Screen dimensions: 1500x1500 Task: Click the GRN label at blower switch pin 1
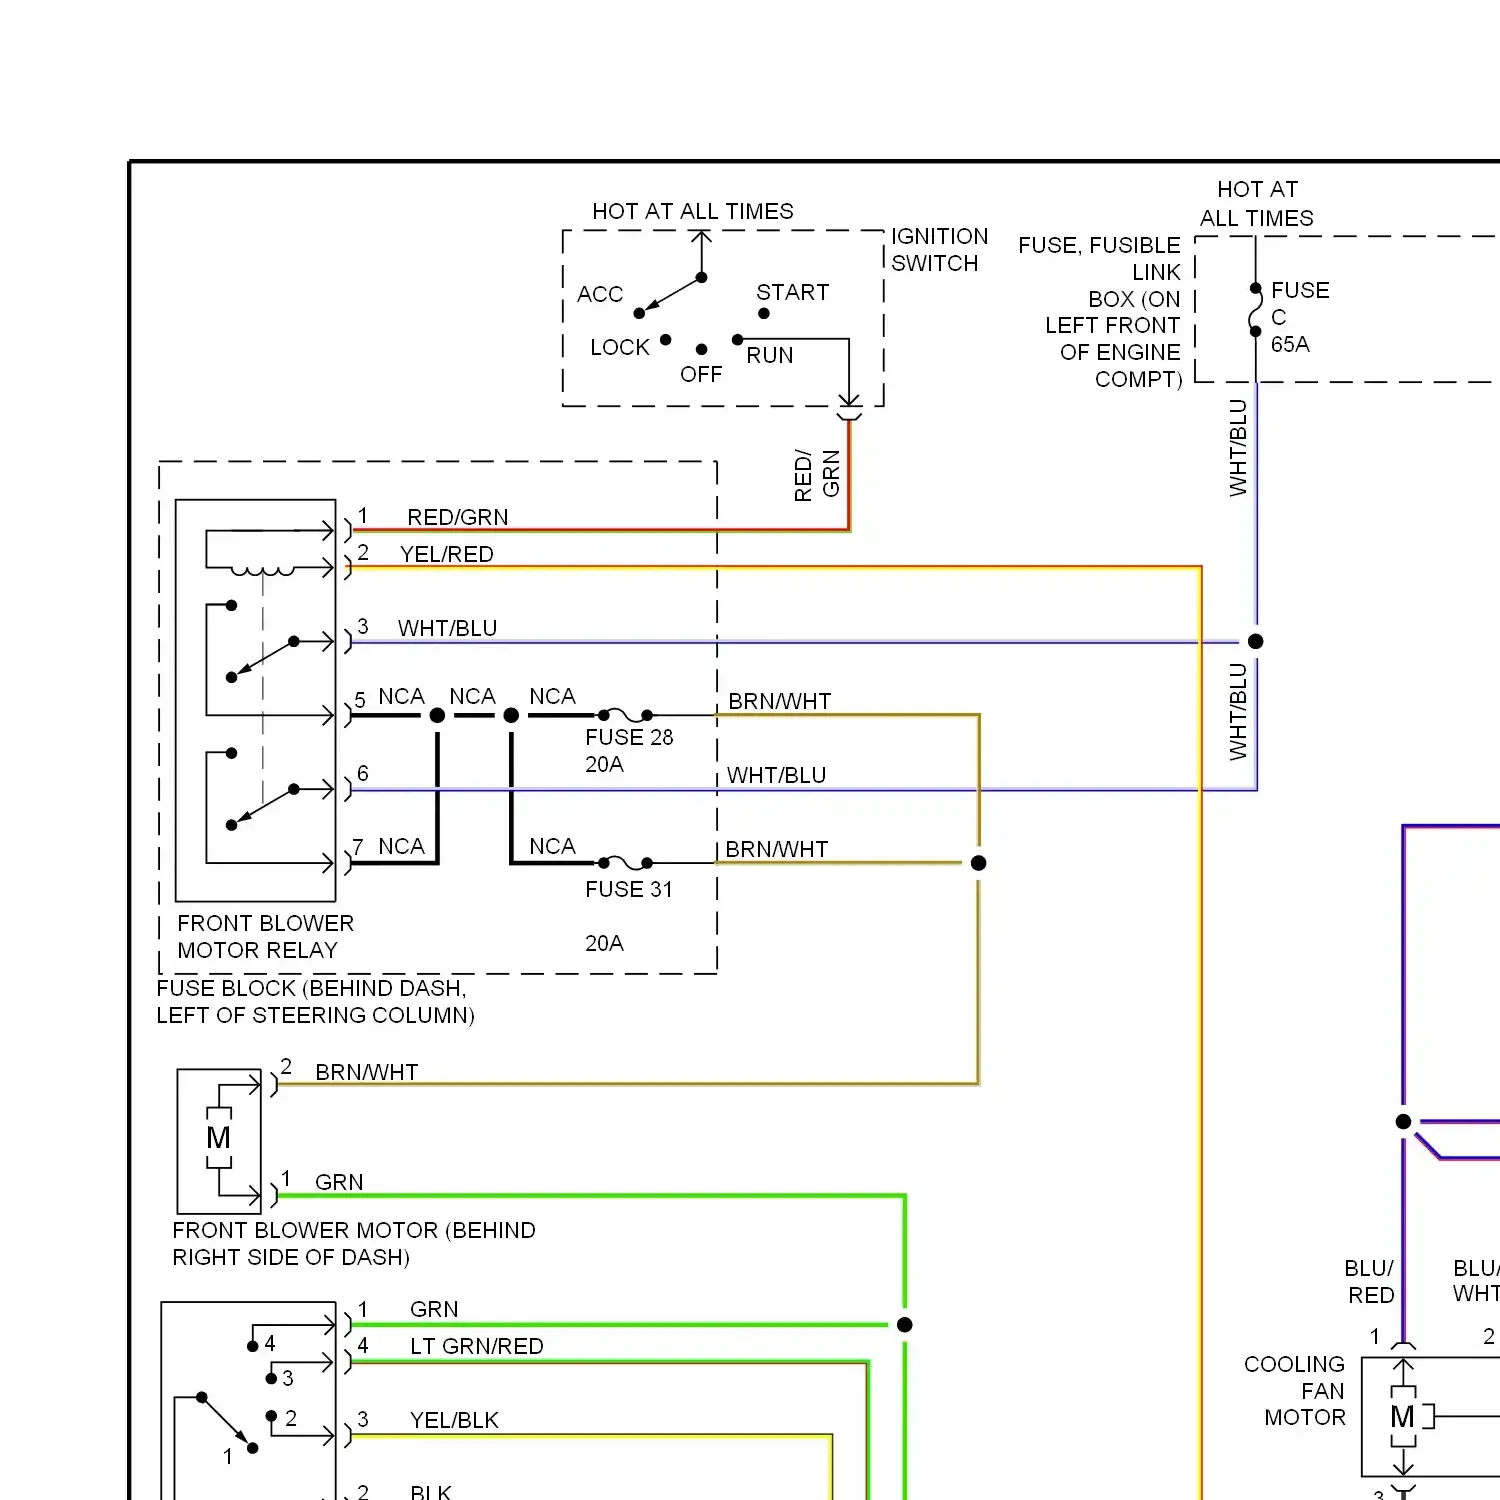[x=434, y=1309]
